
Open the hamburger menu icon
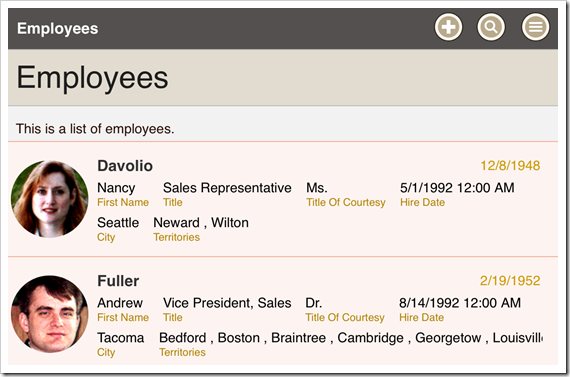(535, 27)
